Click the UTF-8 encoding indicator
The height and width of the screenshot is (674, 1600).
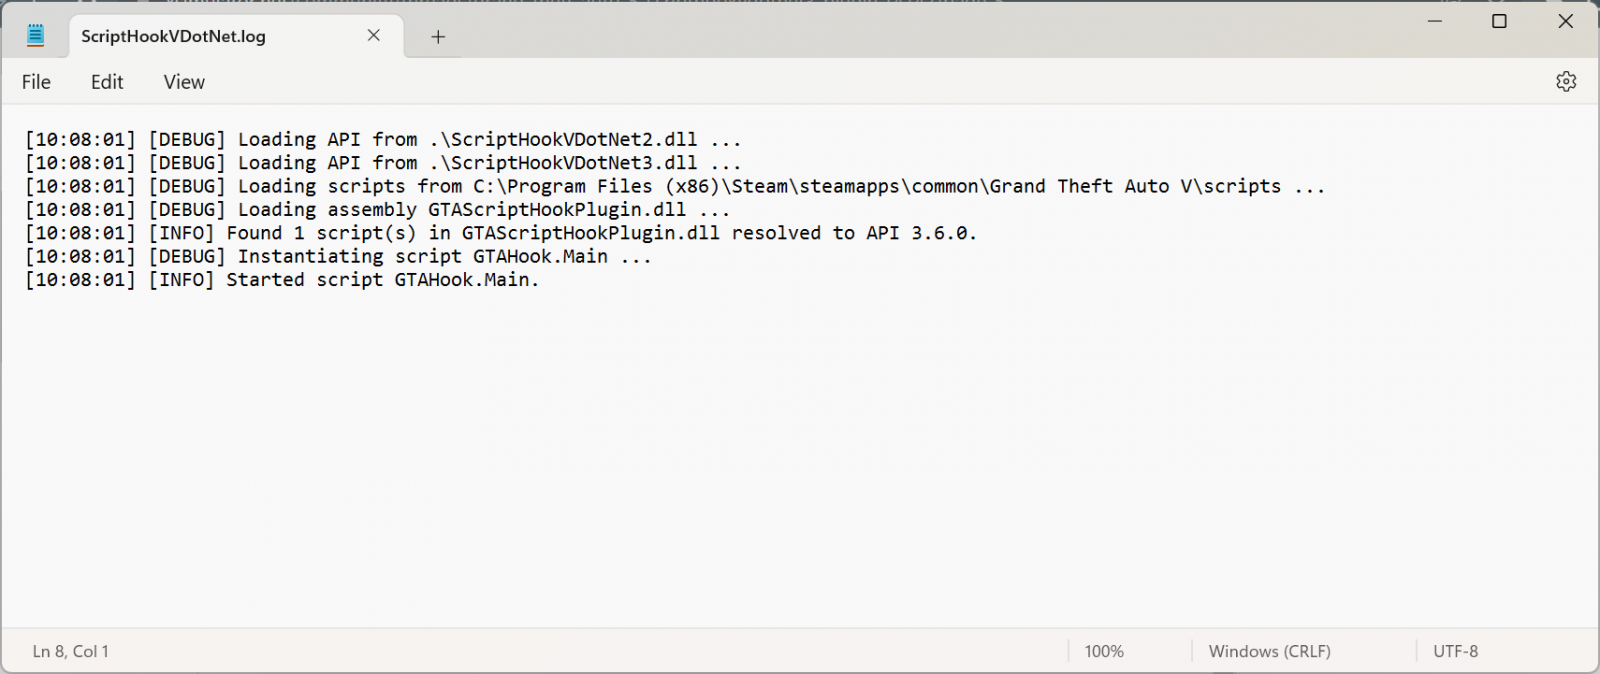[1455, 651]
